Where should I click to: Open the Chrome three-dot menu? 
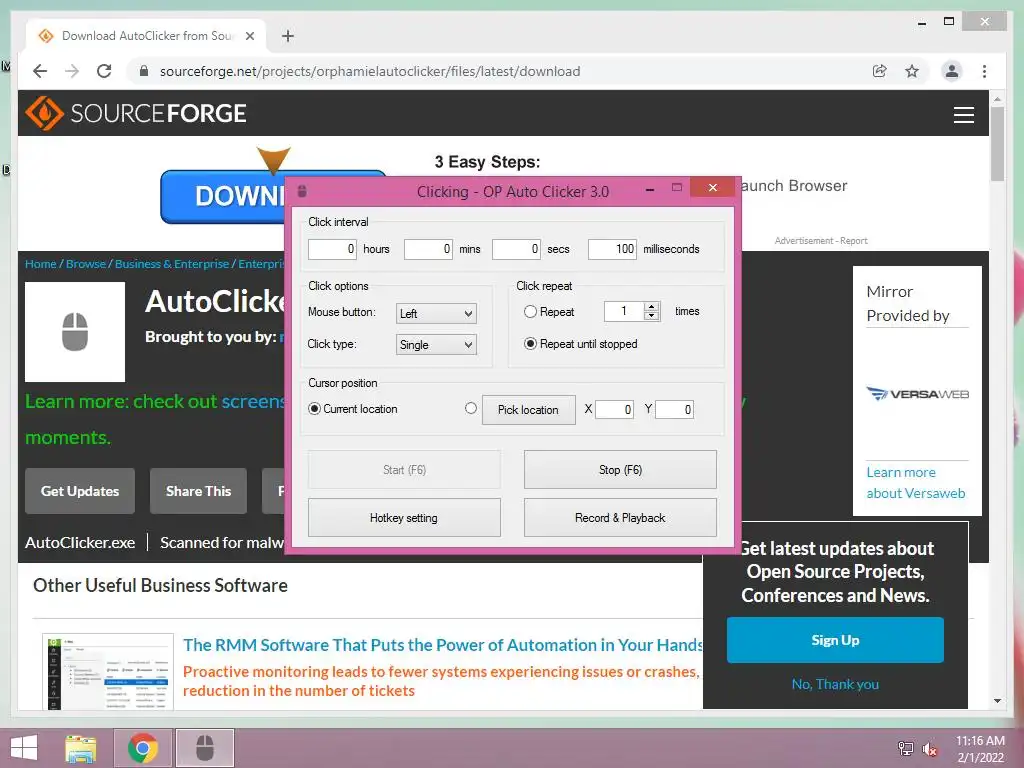point(984,71)
